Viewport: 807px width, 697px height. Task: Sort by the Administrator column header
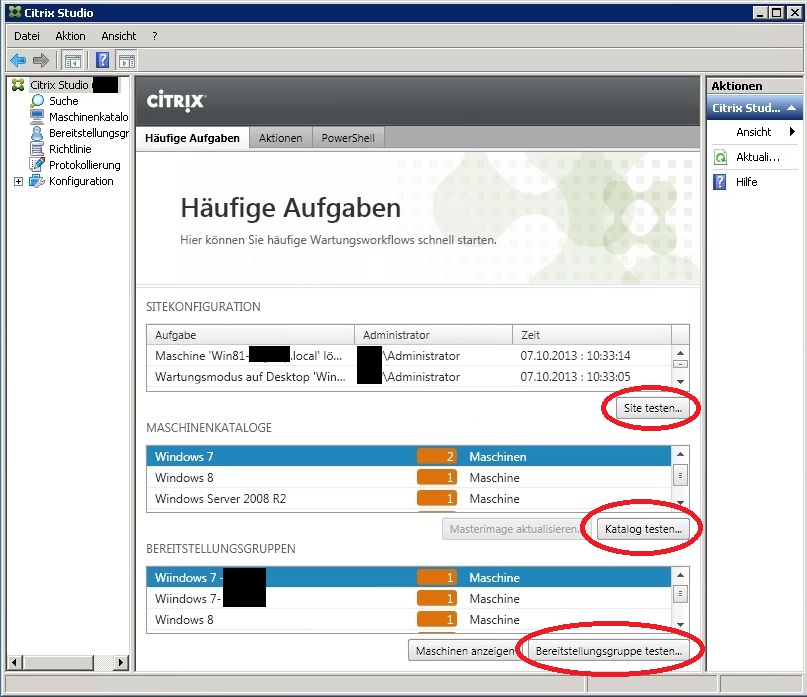434,335
